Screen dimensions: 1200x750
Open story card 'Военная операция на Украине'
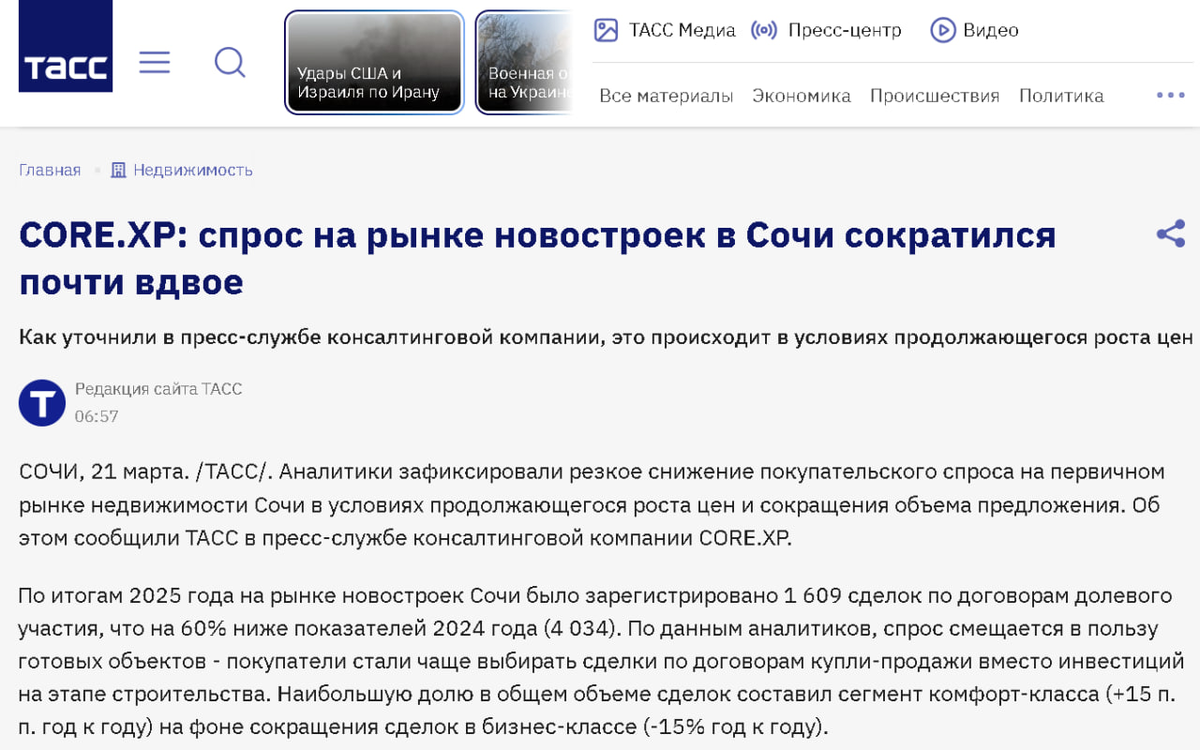[525, 62]
